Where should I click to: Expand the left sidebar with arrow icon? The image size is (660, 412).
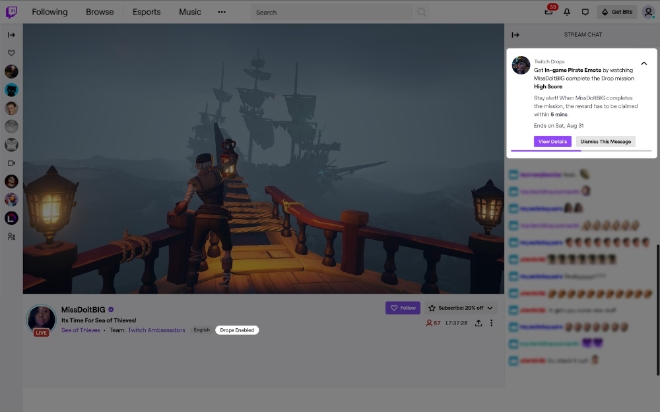tap(11, 35)
